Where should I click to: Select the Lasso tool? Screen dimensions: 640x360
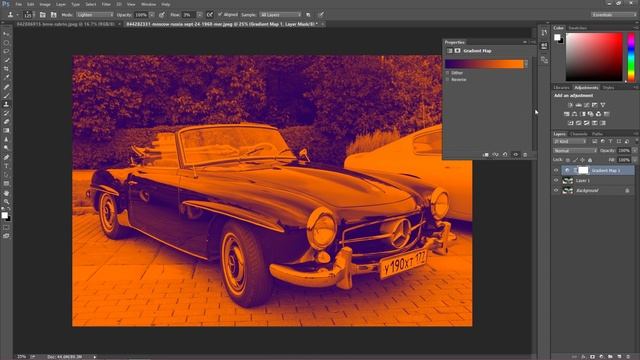point(6,51)
